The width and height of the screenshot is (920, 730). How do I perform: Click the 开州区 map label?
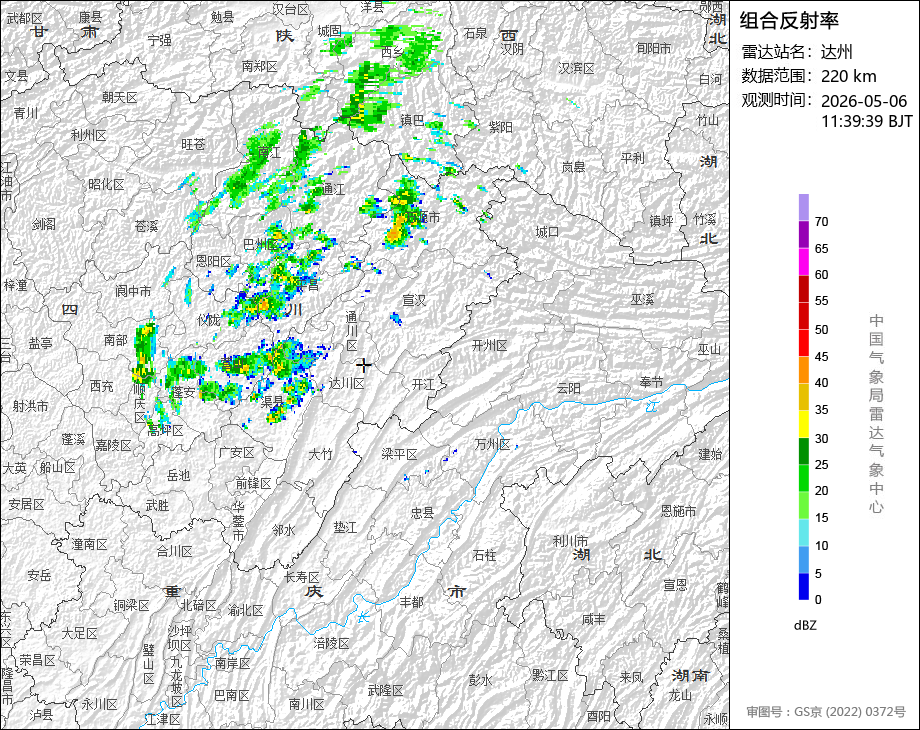point(489,346)
